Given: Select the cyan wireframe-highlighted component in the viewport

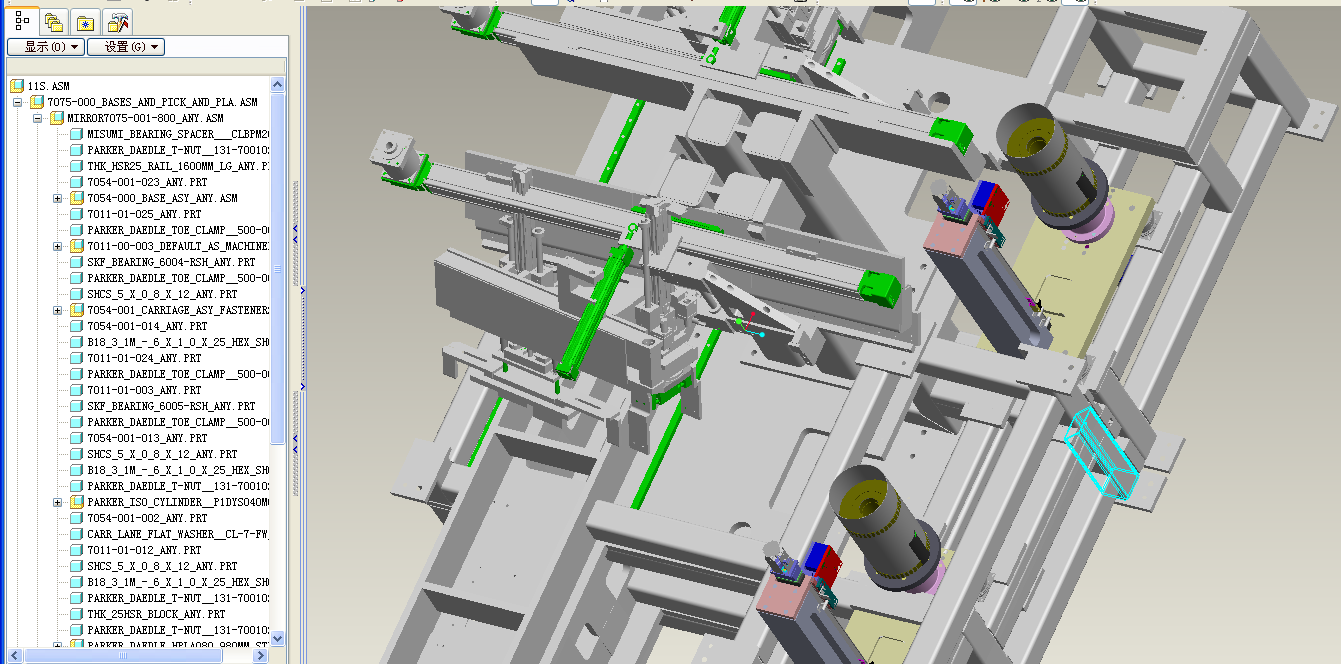Looking at the screenshot, I should 1100,455.
